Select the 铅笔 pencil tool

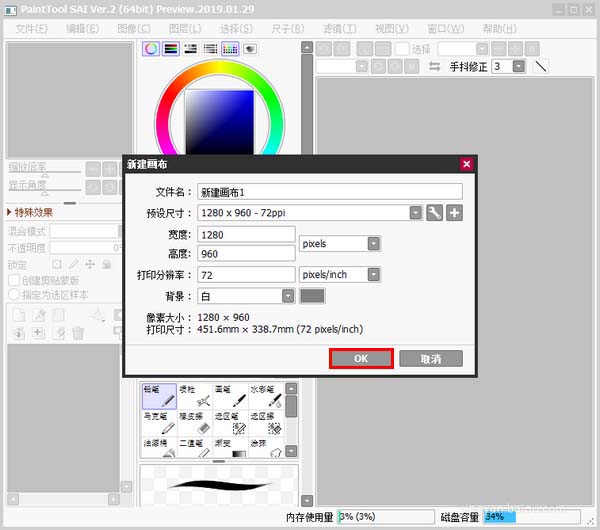coord(159,396)
